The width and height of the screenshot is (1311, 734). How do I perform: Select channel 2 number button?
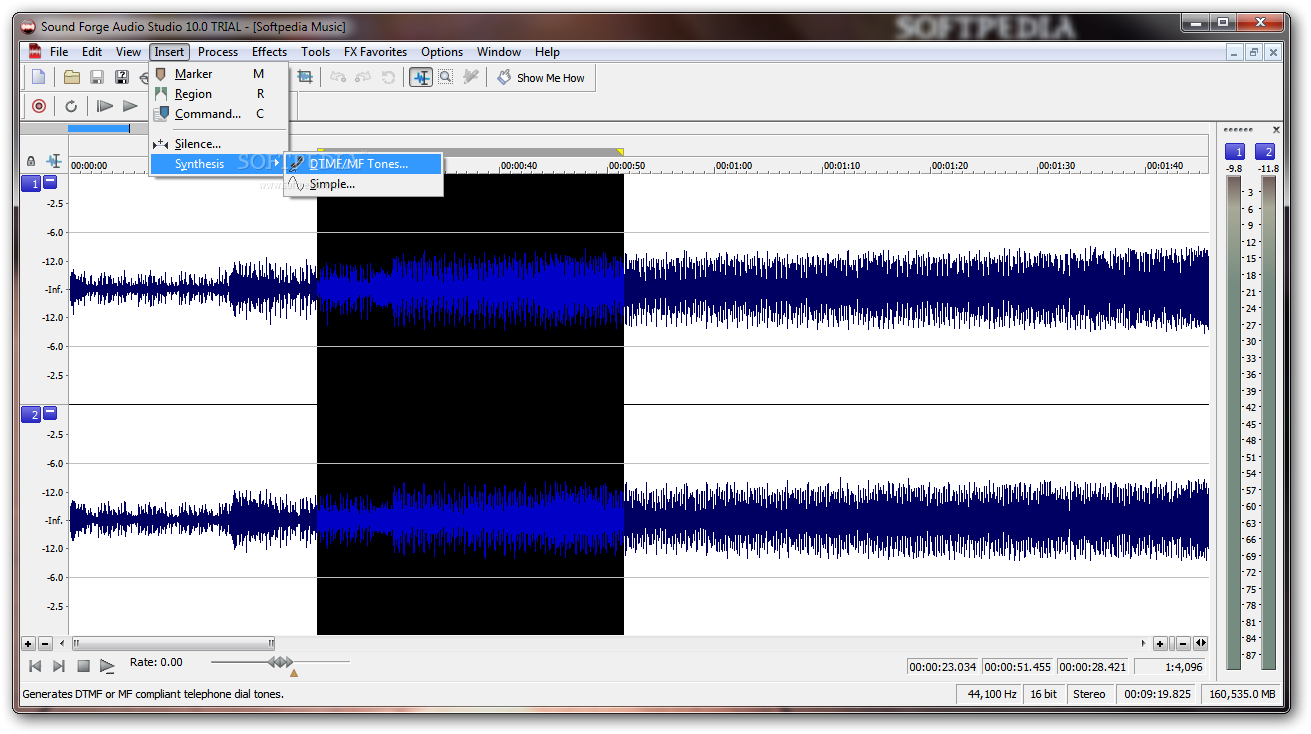[31, 414]
